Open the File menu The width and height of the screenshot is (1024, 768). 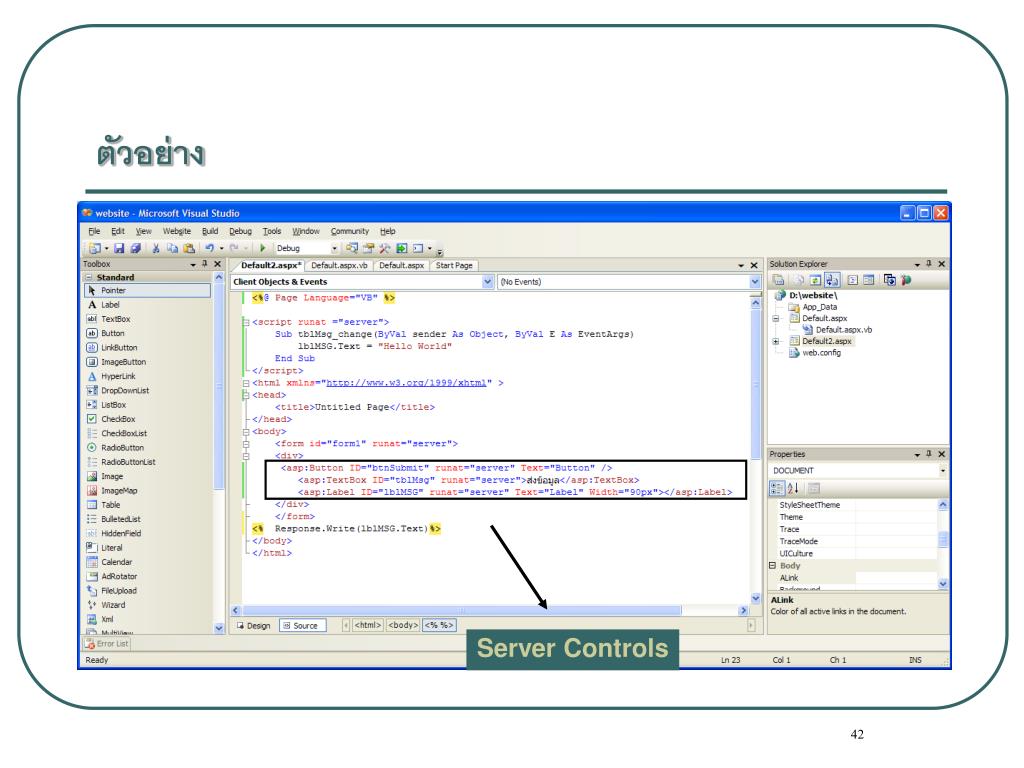click(x=95, y=231)
